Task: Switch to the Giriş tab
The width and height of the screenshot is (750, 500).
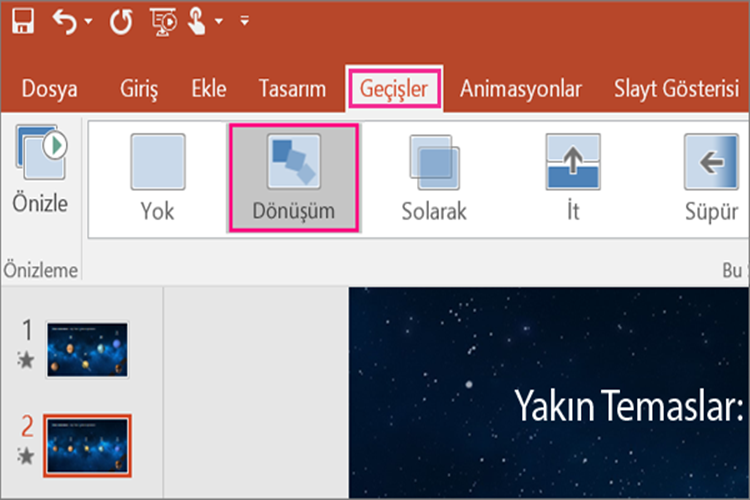Action: [x=139, y=89]
